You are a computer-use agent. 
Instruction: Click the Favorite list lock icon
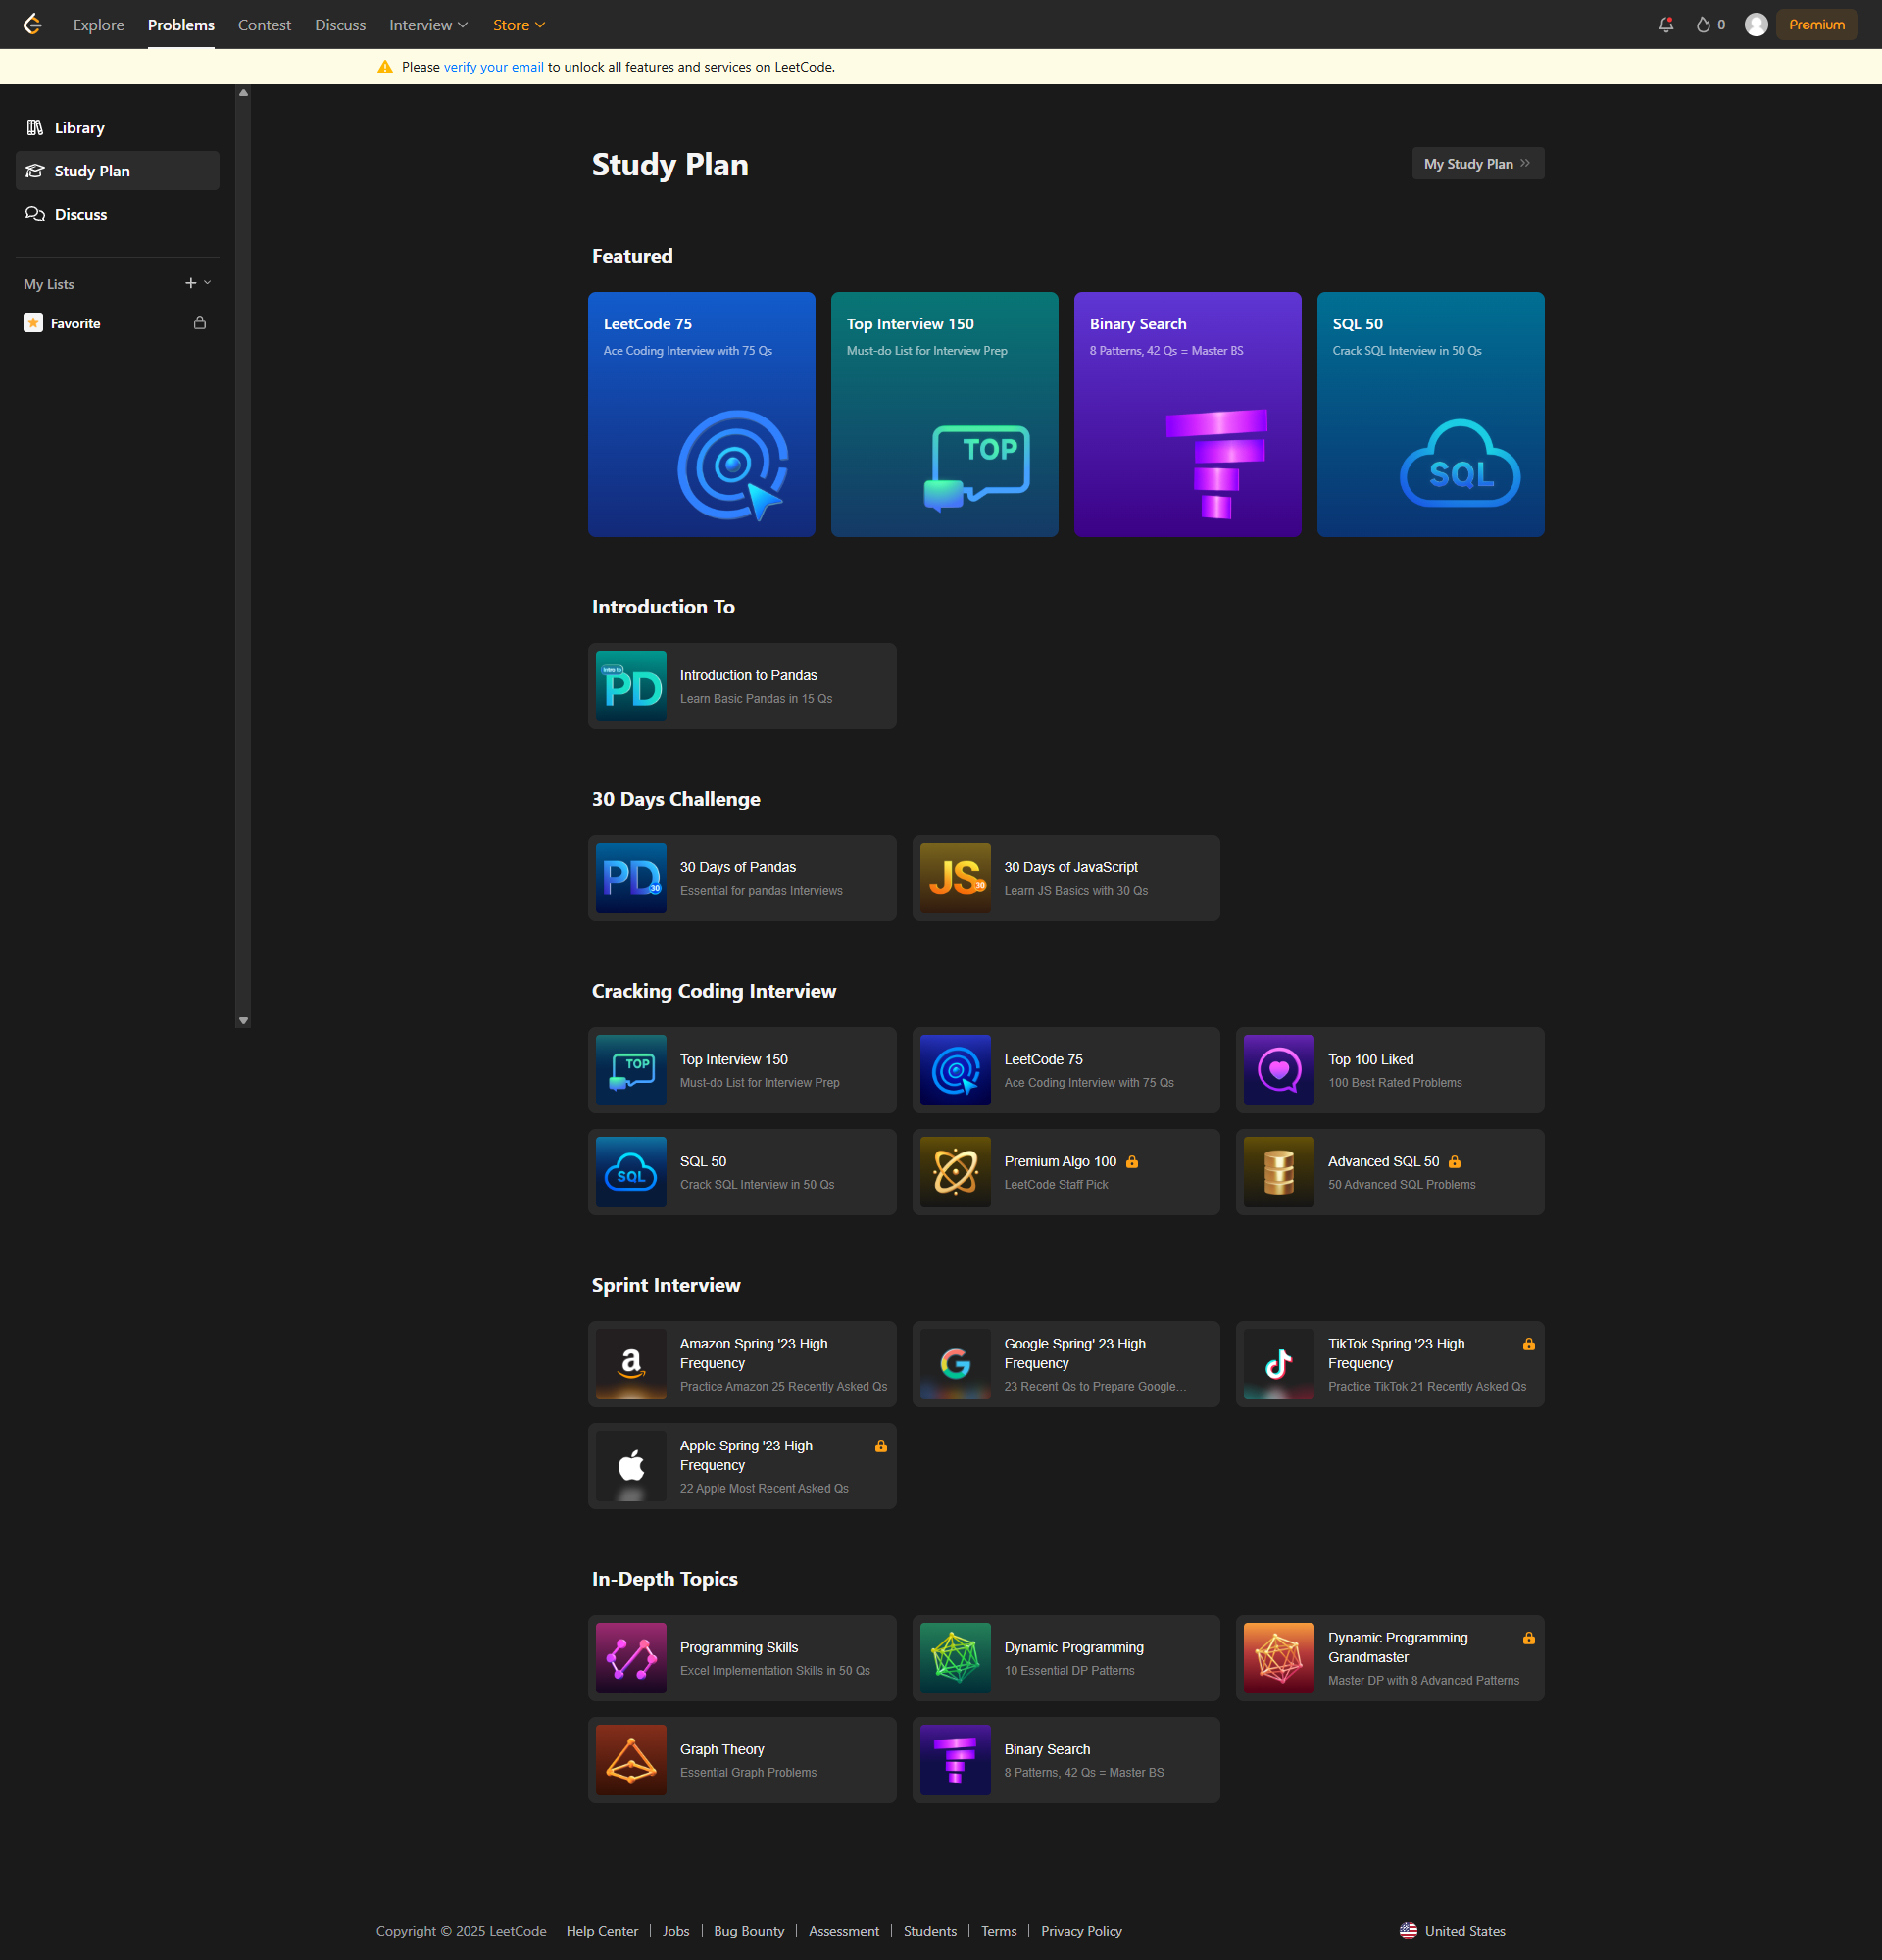coord(200,323)
